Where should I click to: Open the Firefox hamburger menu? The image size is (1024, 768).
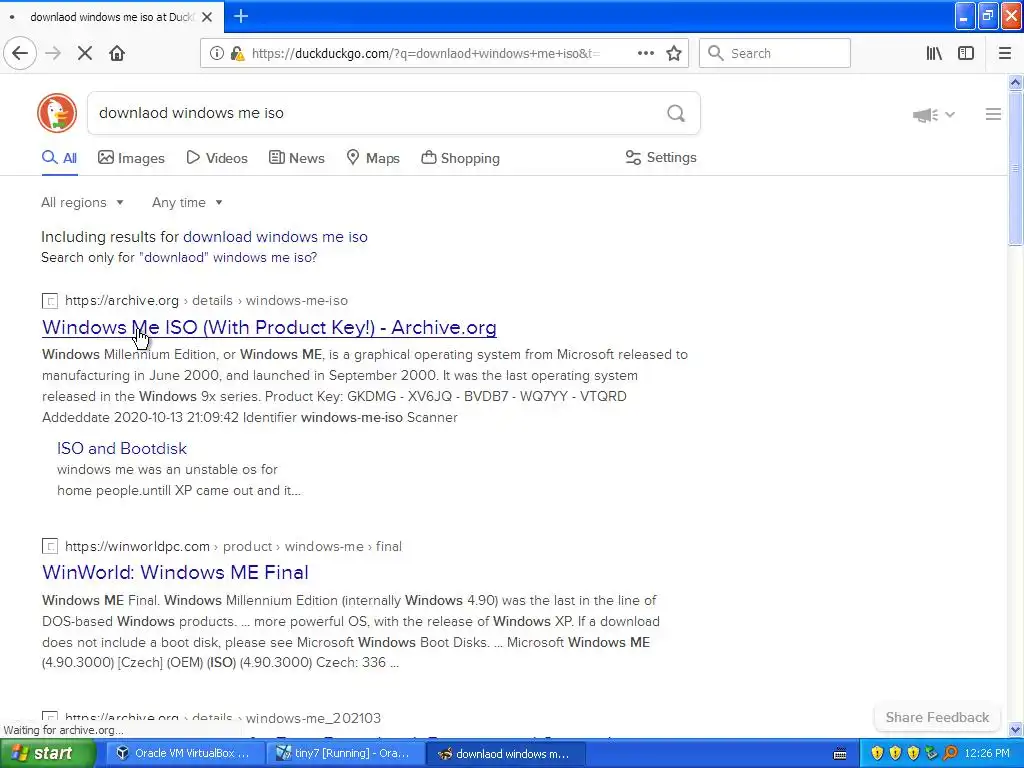(x=1005, y=53)
